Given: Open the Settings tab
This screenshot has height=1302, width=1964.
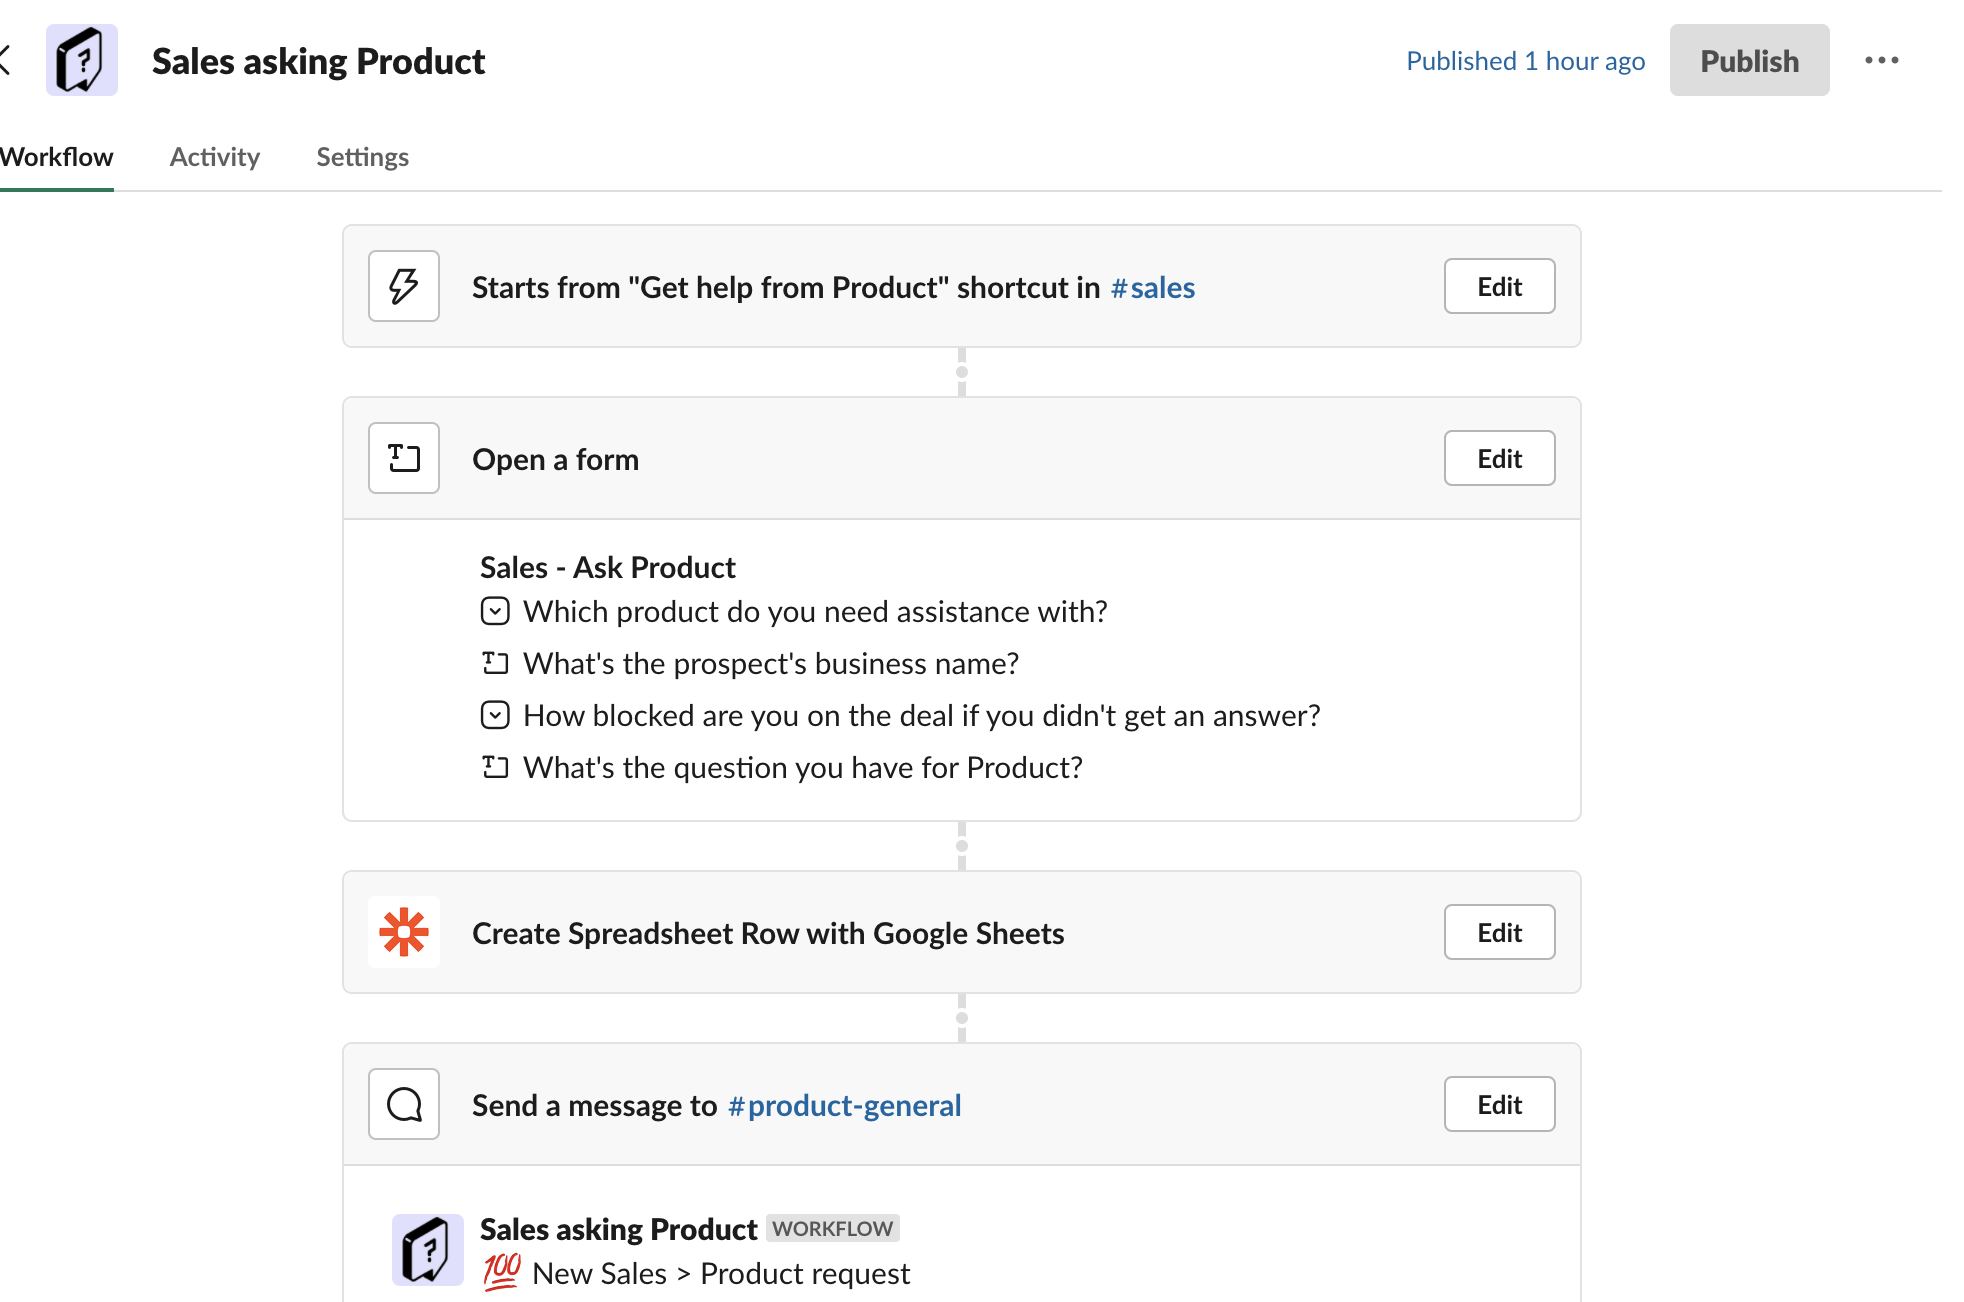Looking at the screenshot, I should click(x=362, y=157).
